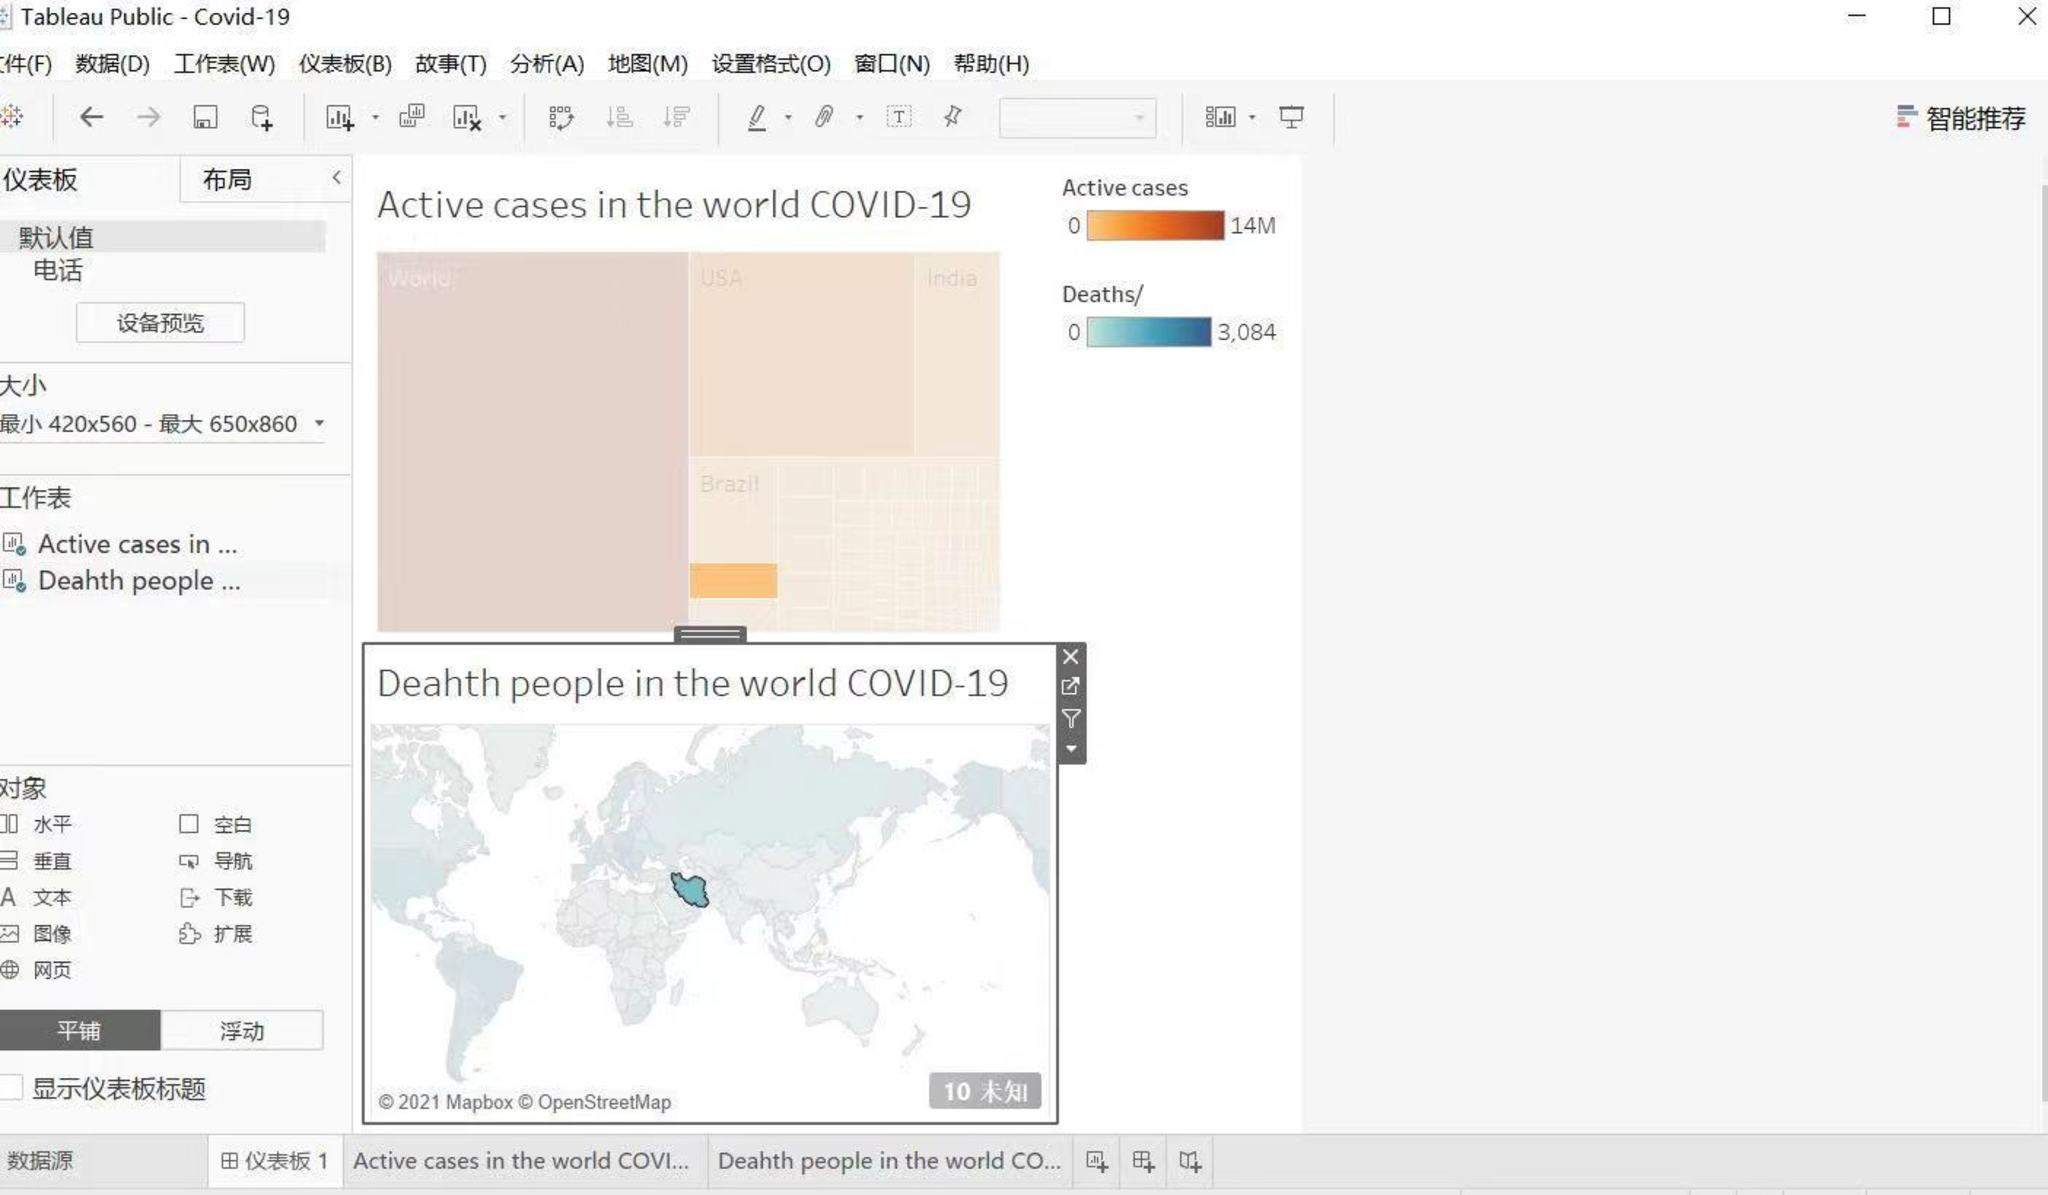Viewport: 2048px width, 1195px height.
Task: Click the undo back arrow icon
Action: coord(91,117)
